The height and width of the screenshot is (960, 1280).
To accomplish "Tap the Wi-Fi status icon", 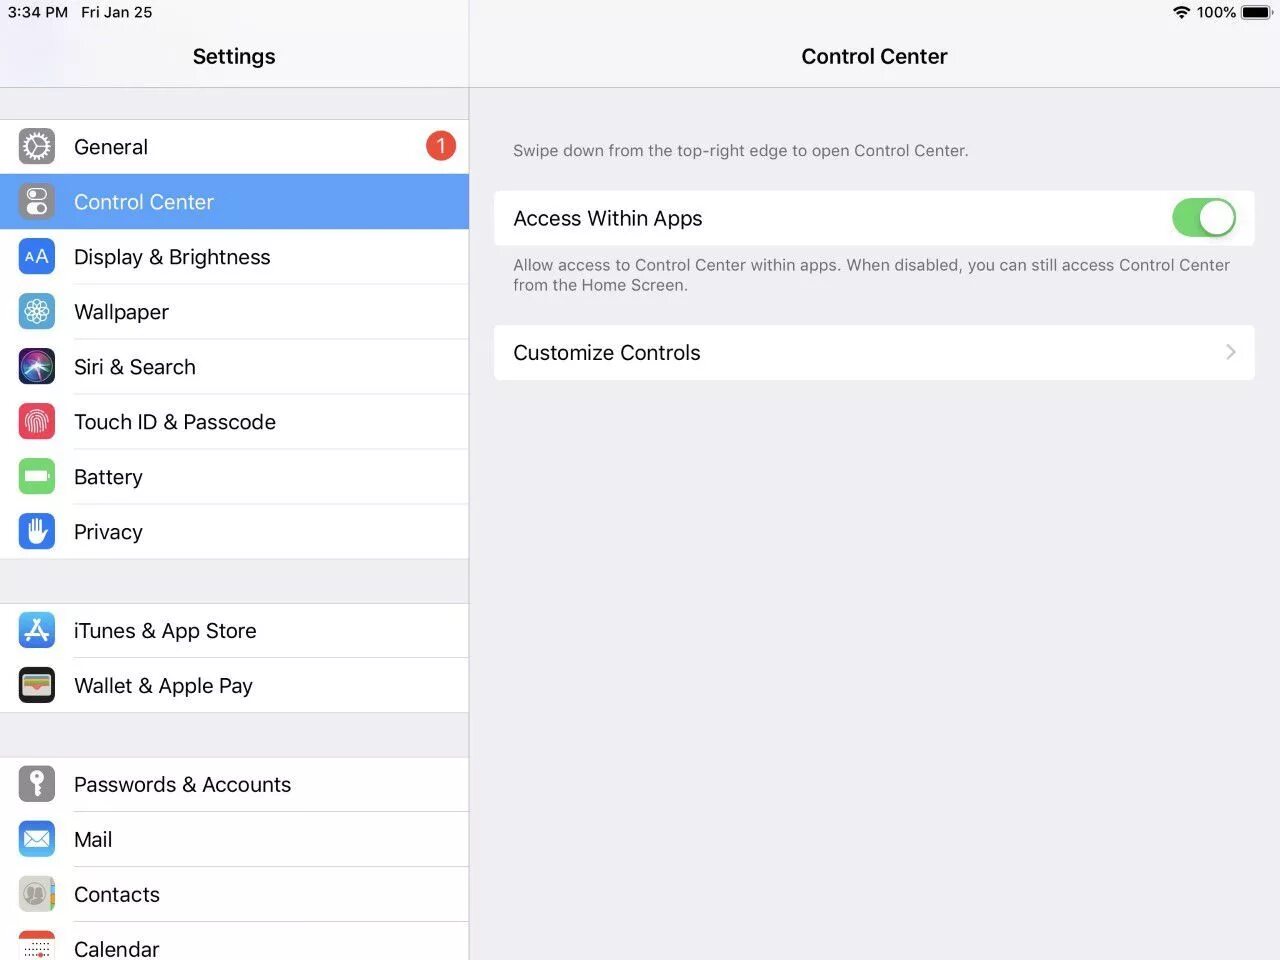I will click(1182, 12).
